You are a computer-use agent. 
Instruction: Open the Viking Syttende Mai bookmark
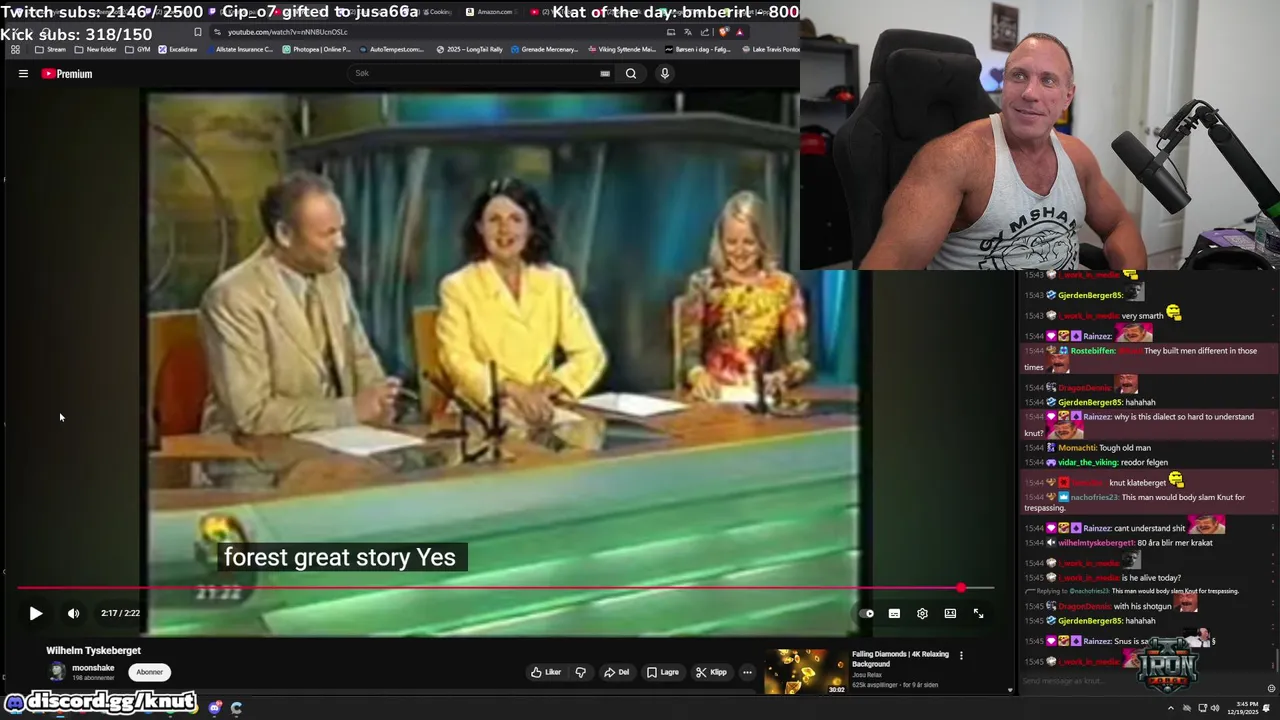[622, 49]
